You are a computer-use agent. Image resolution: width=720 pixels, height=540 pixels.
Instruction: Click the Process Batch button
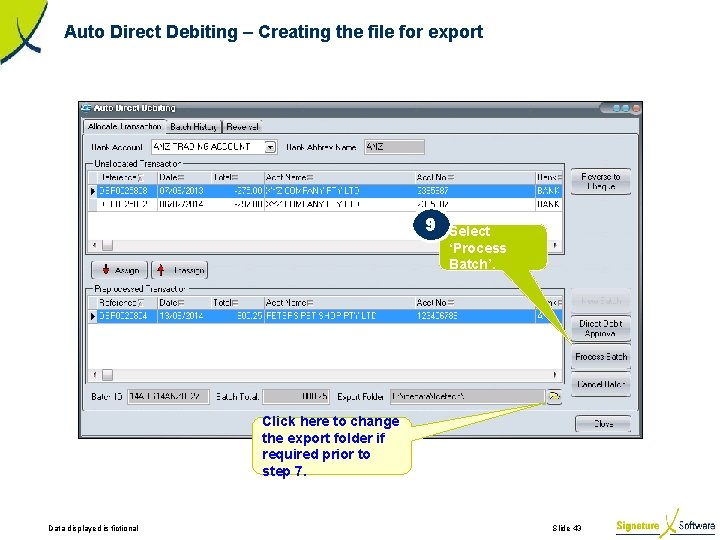(x=601, y=356)
